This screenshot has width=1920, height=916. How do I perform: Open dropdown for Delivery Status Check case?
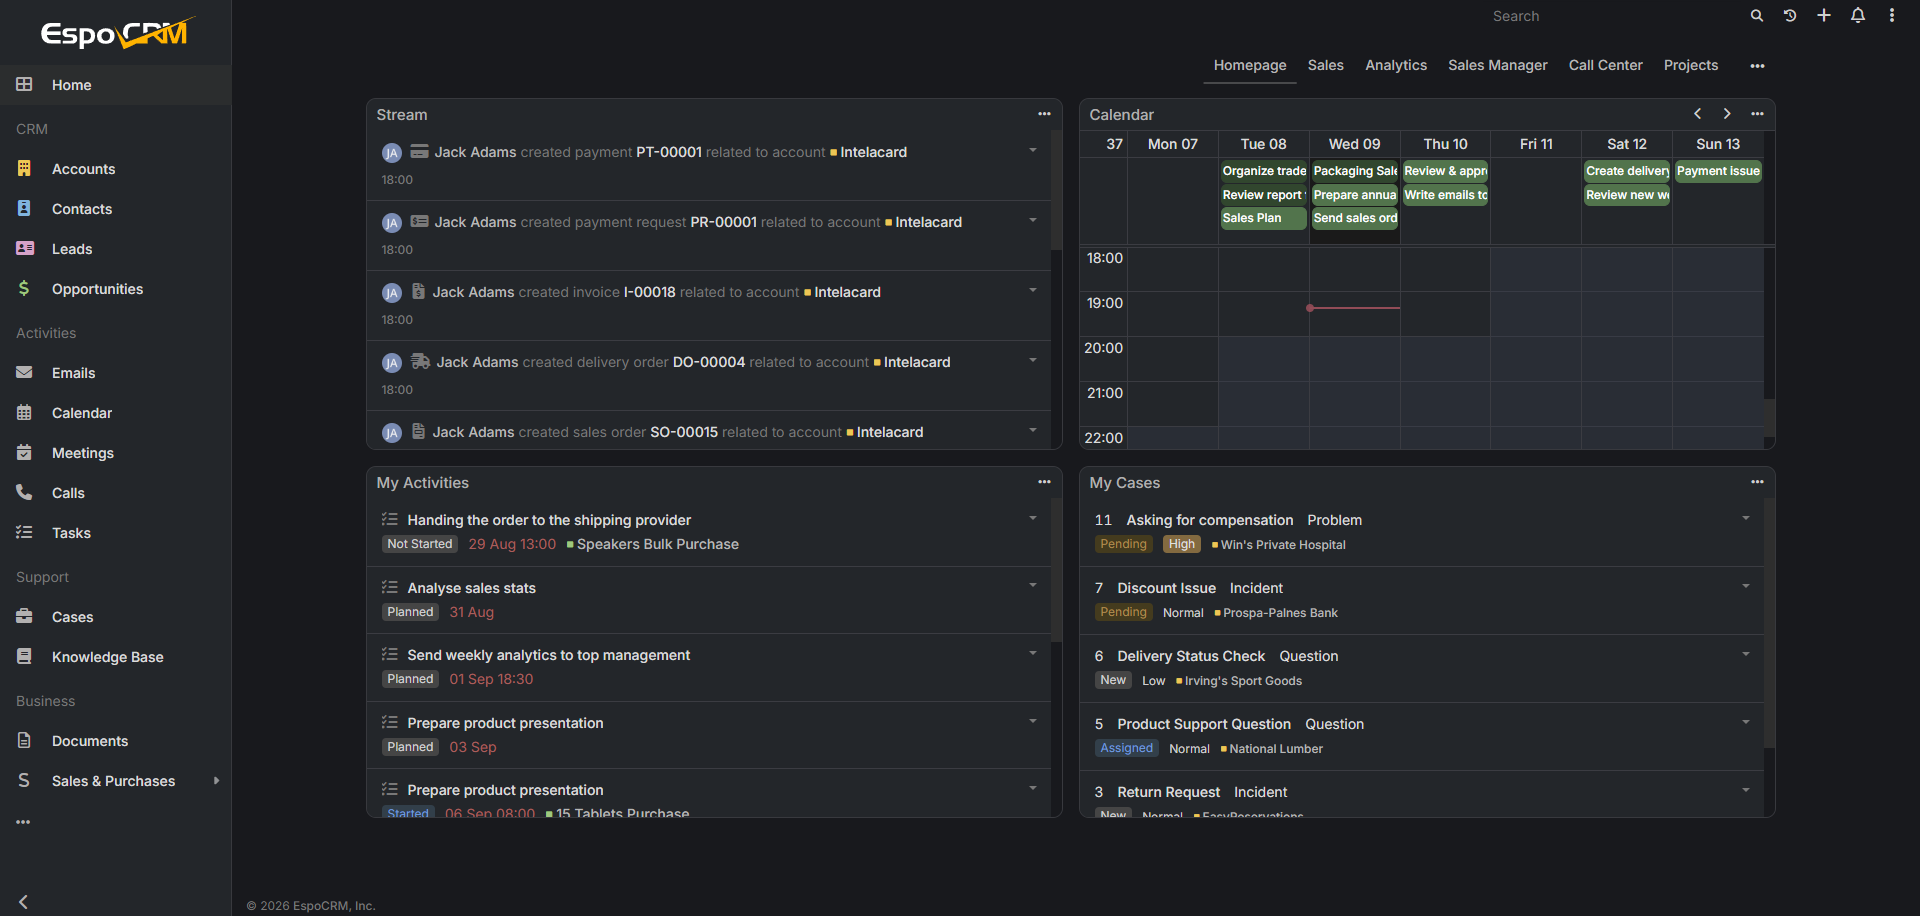pyautogui.click(x=1746, y=655)
